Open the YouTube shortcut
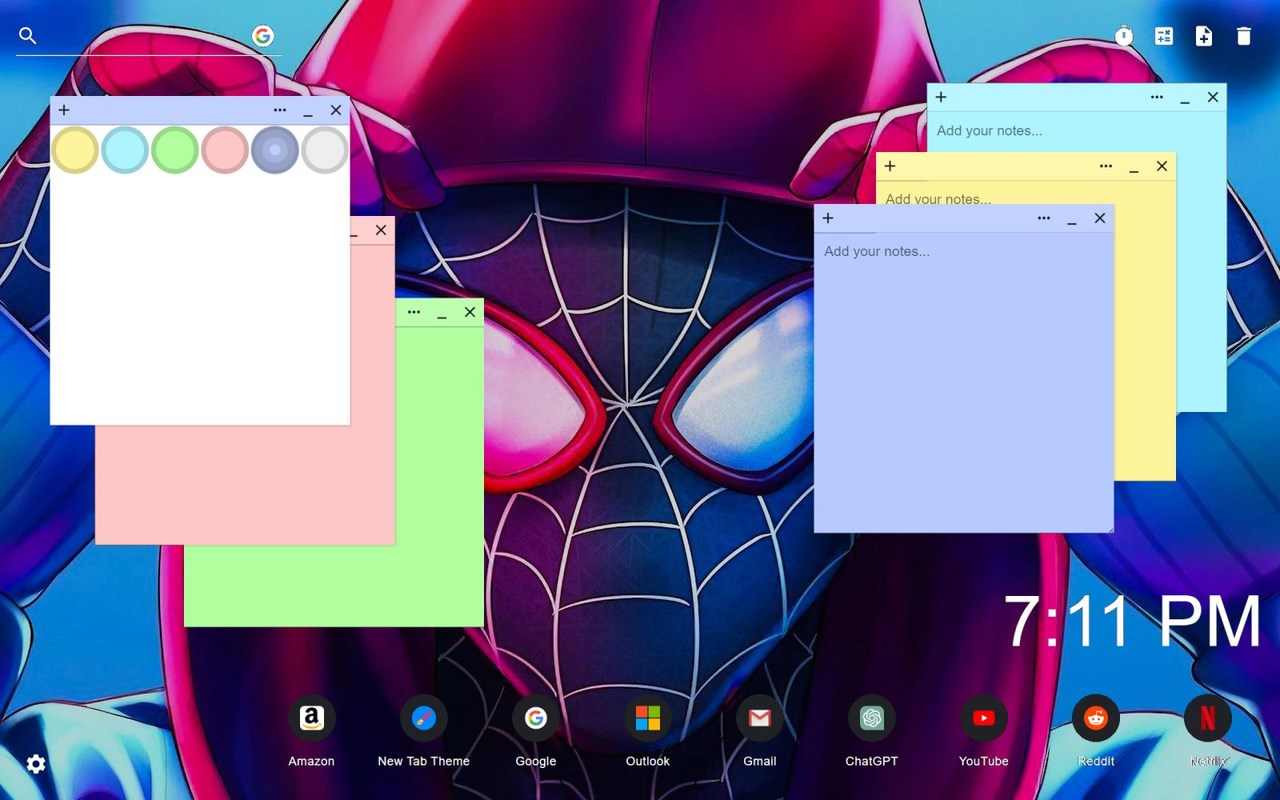Image resolution: width=1280 pixels, height=800 pixels. tap(984, 718)
